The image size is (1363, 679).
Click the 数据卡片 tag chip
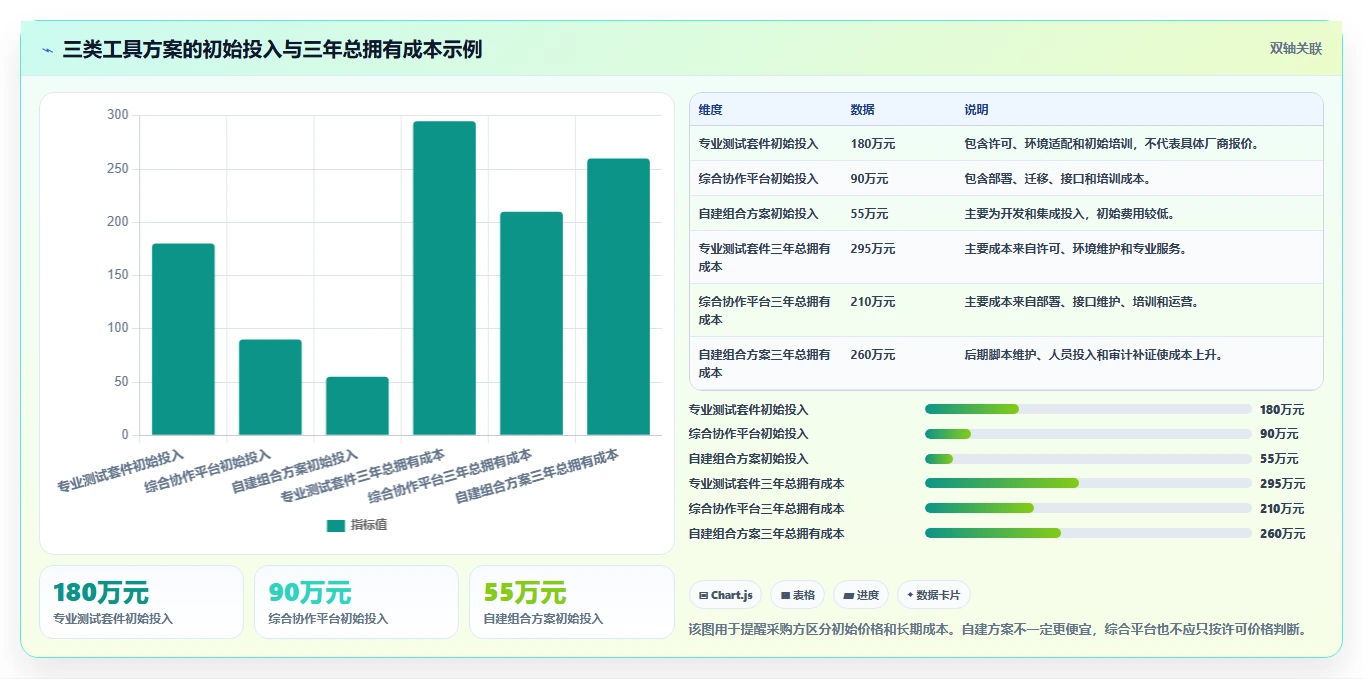coord(934,595)
